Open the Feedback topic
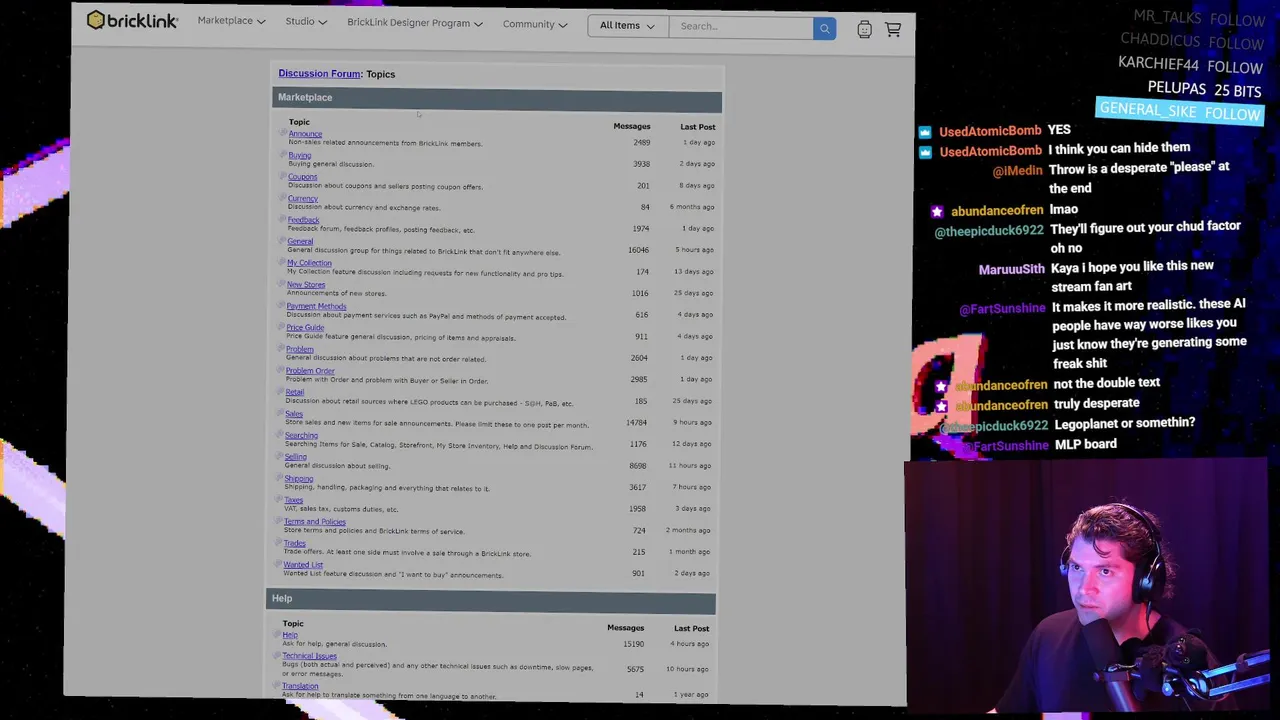The image size is (1280, 720). (x=303, y=220)
